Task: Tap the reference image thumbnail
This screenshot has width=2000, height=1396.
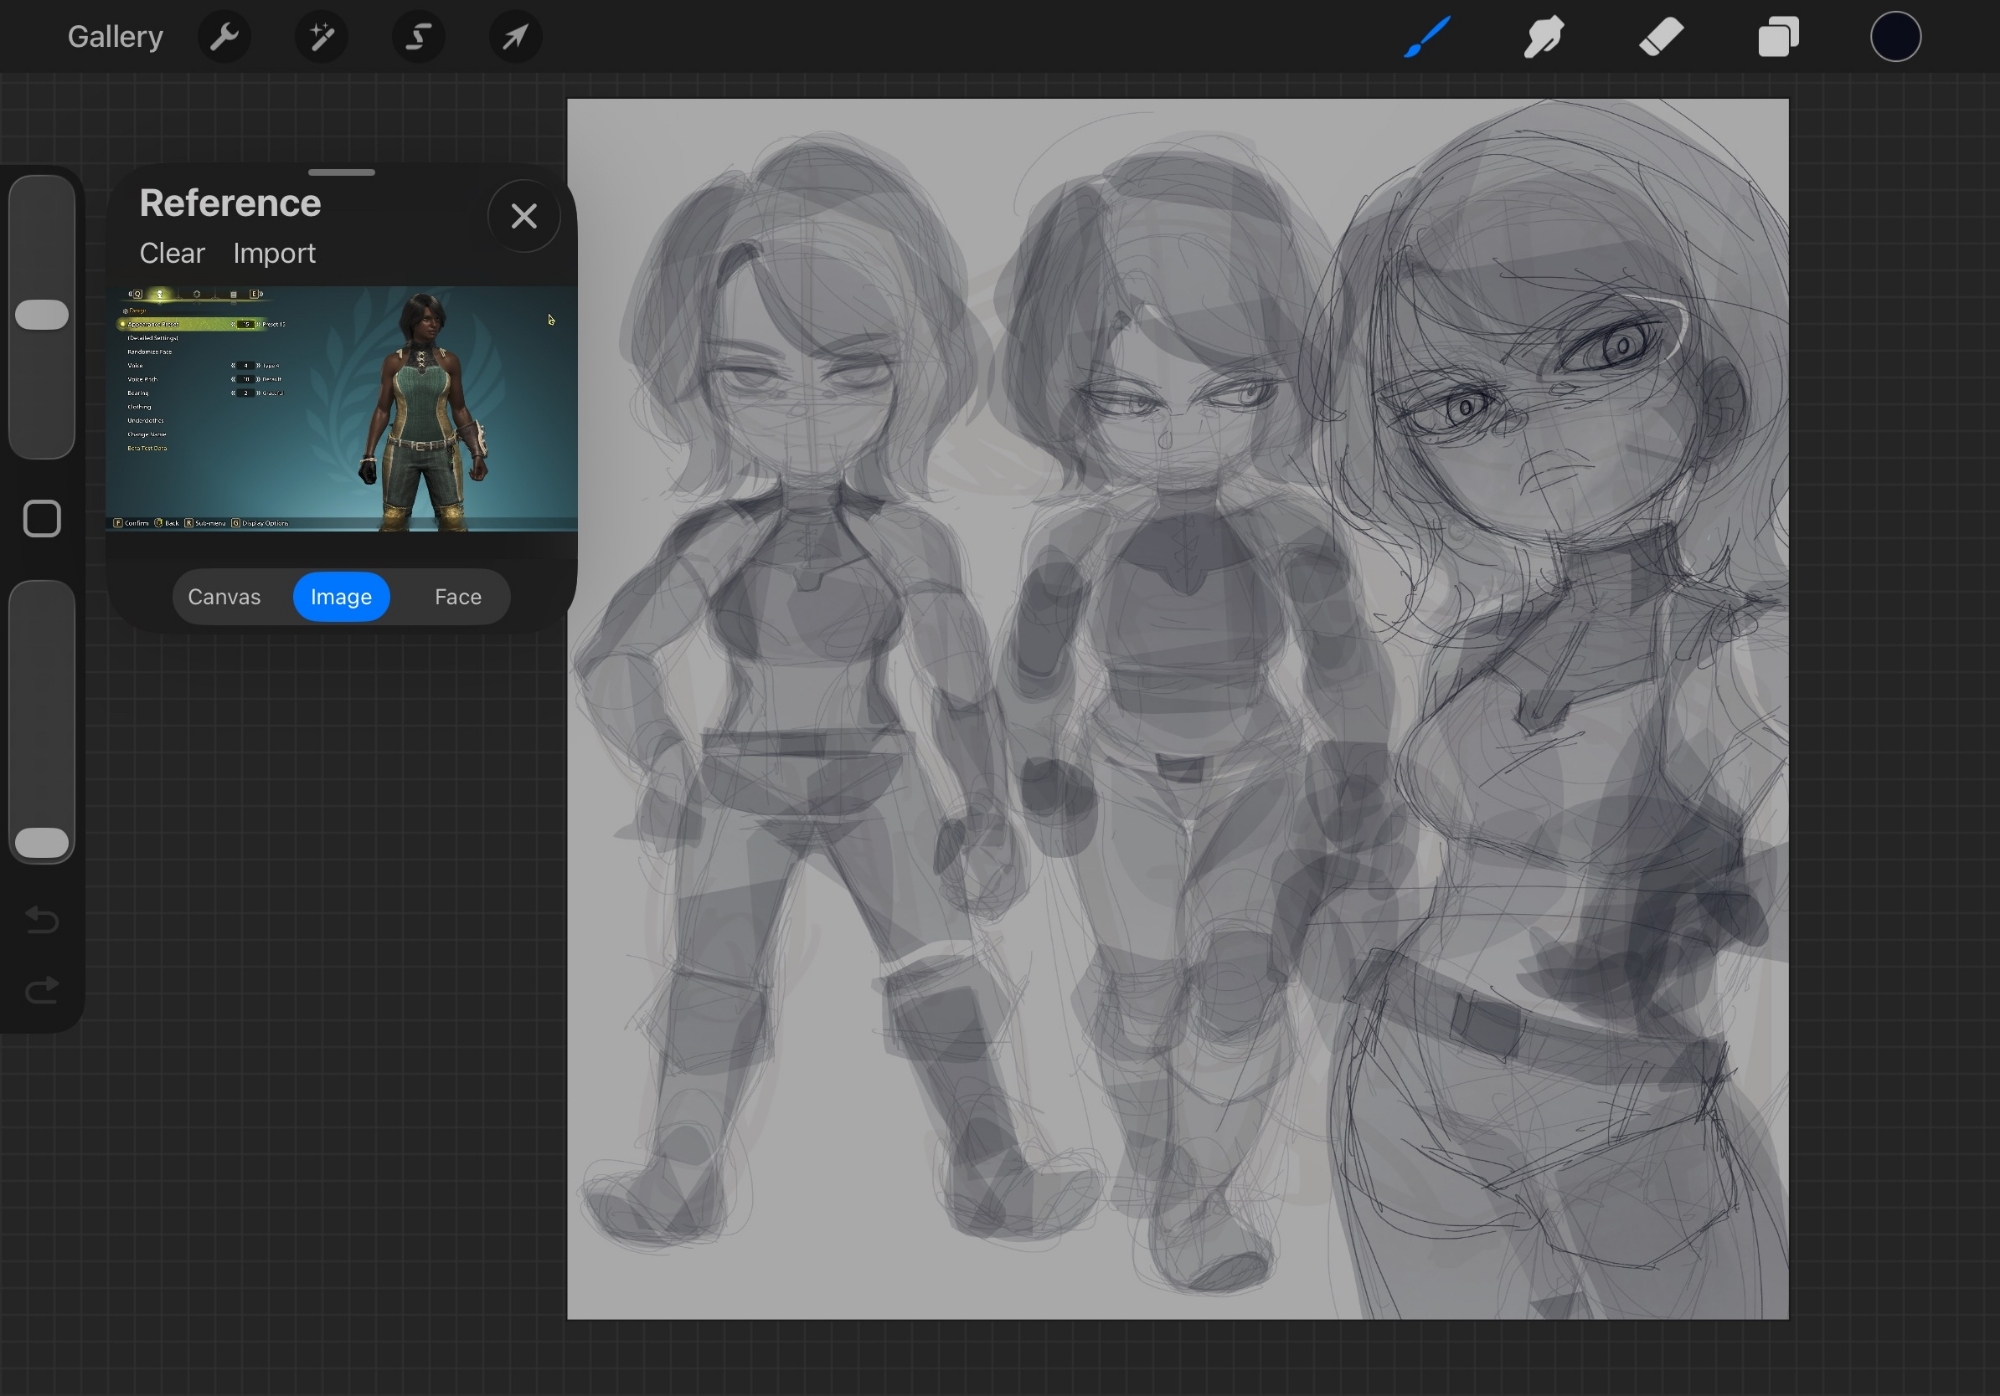Action: click(x=342, y=409)
